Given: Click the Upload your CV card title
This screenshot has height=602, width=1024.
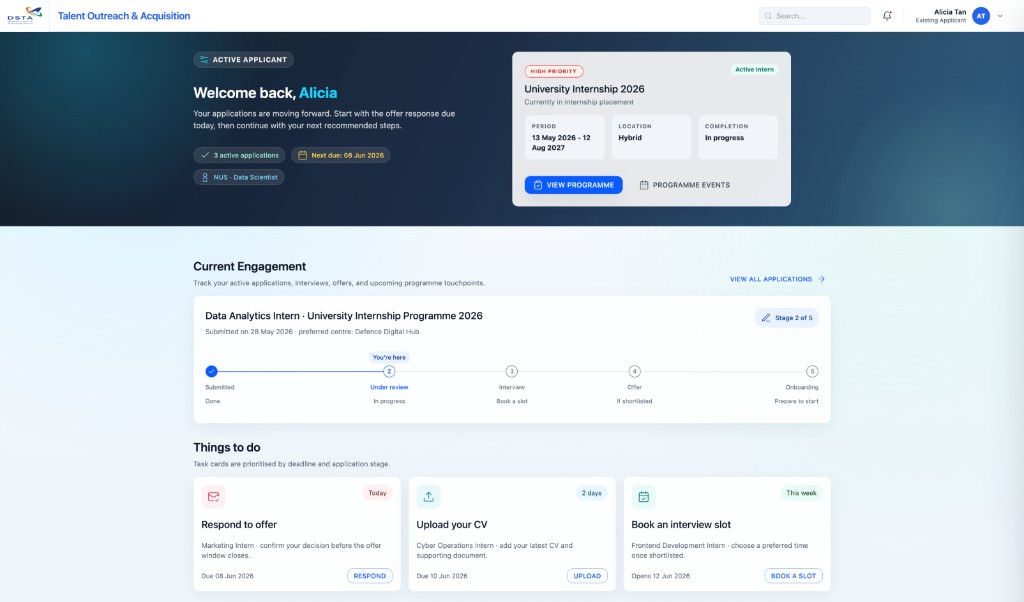Looking at the screenshot, I should point(452,524).
